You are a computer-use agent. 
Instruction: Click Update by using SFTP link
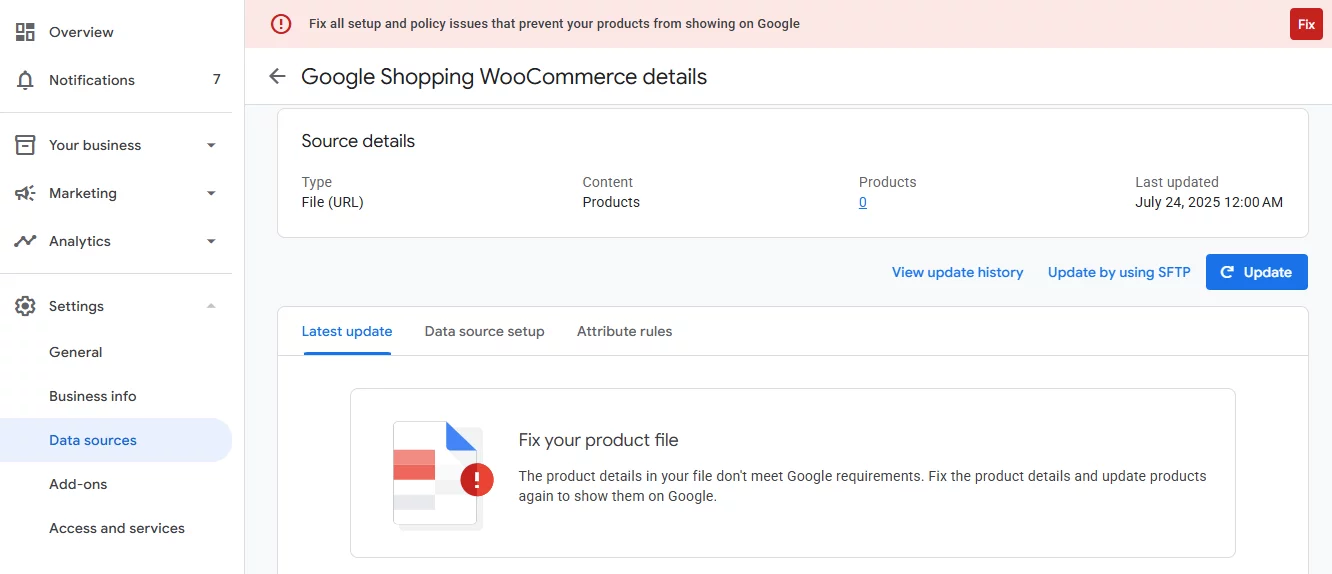(x=1119, y=272)
